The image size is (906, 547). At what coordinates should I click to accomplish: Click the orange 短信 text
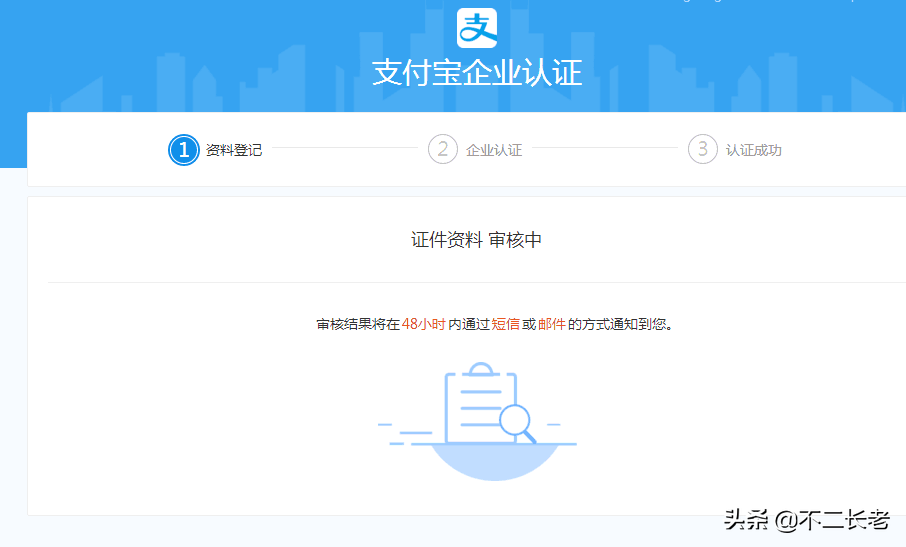point(506,324)
